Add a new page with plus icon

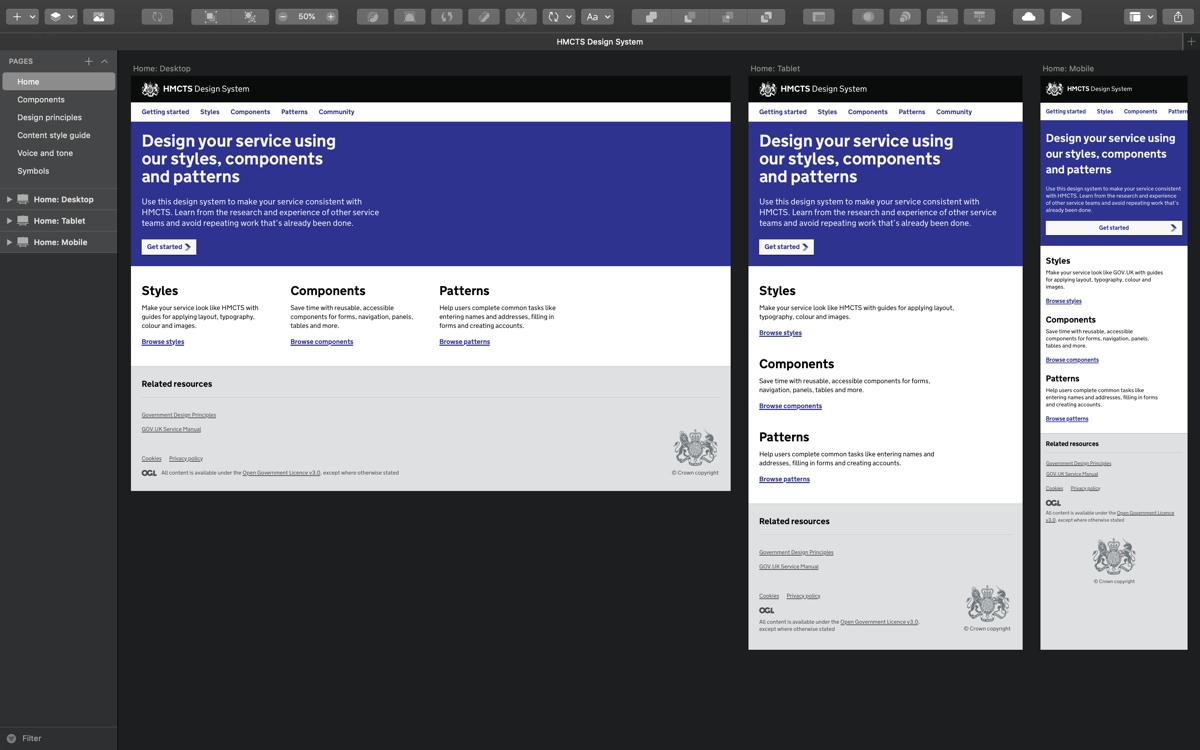[88, 62]
